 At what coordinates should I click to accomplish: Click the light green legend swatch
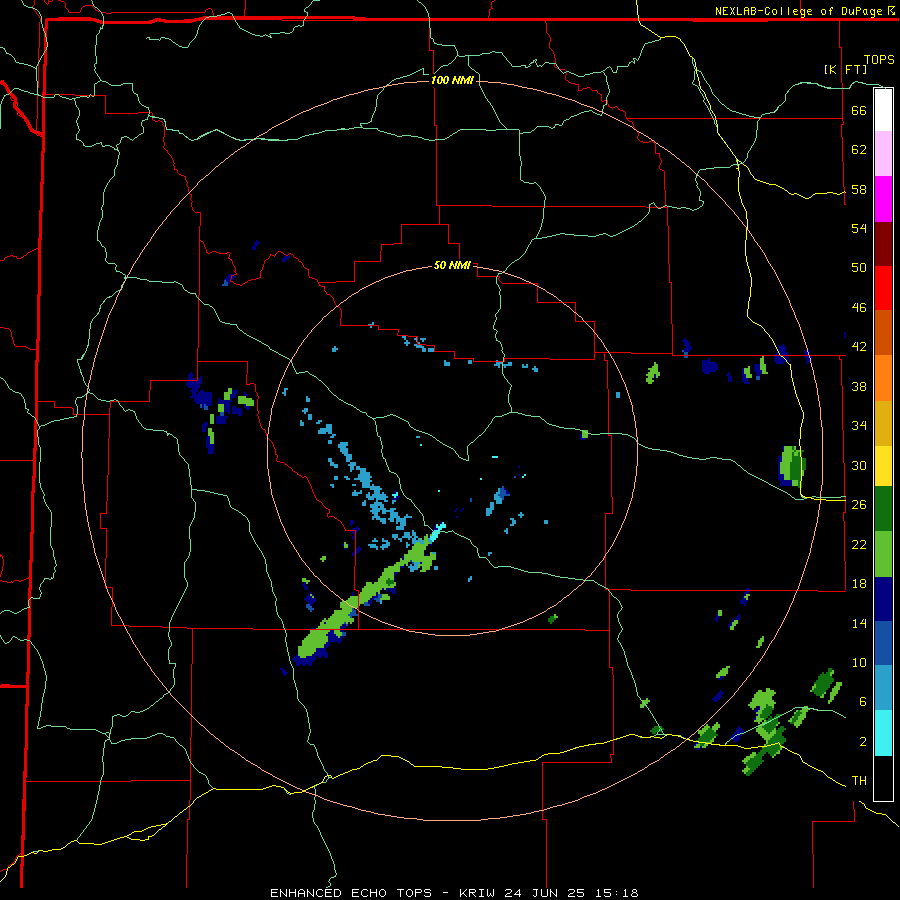coord(883,554)
